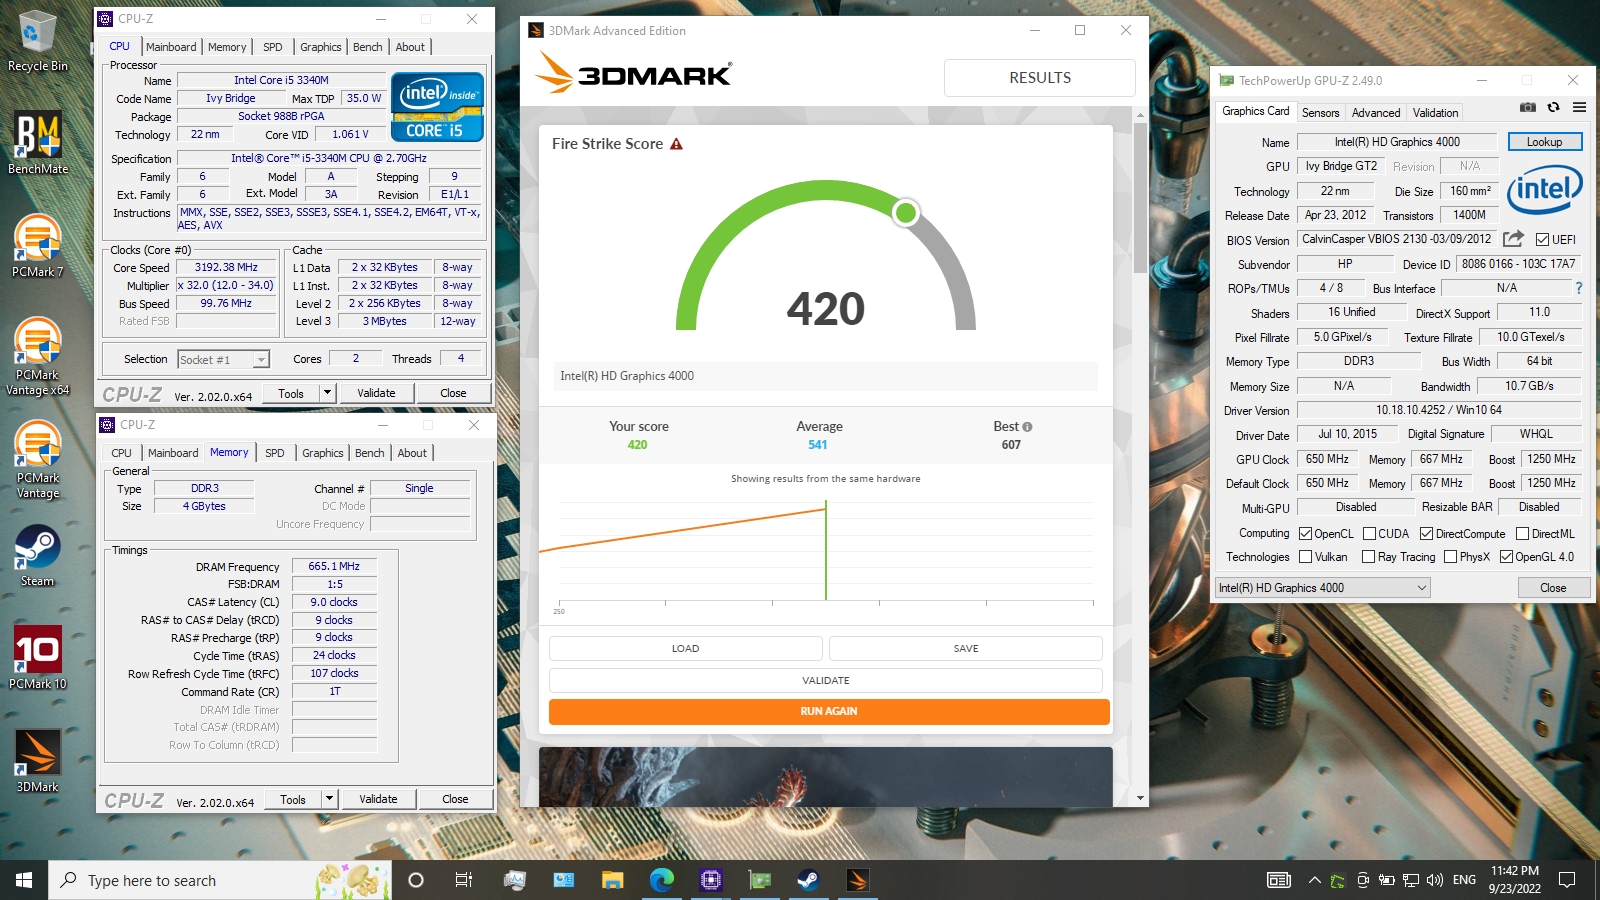Click the 3DMark scrollbar down arrow

click(1140, 798)
